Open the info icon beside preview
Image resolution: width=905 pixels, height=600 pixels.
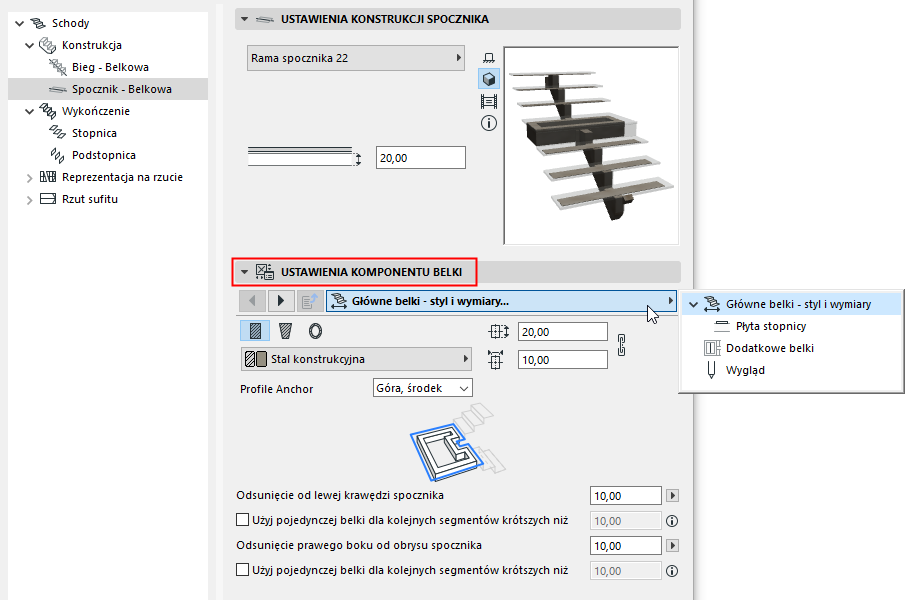(x=489, y=123)
